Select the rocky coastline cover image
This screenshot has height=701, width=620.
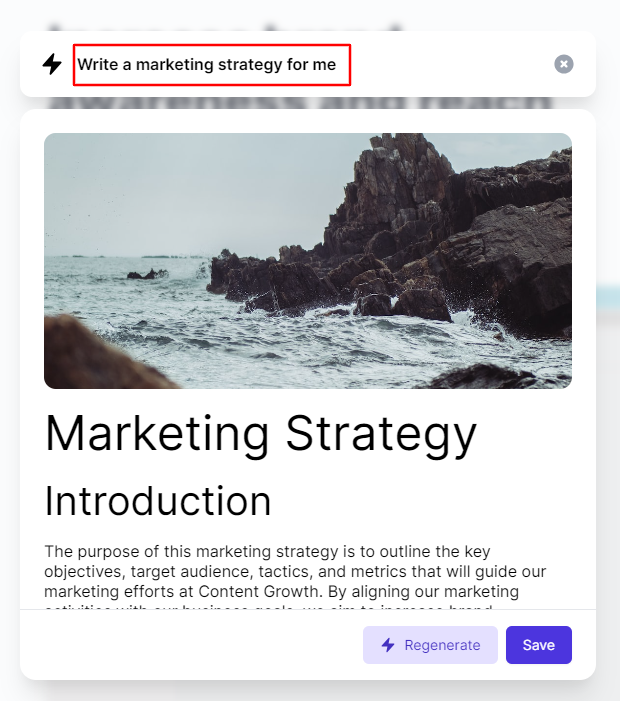[308, 261]
